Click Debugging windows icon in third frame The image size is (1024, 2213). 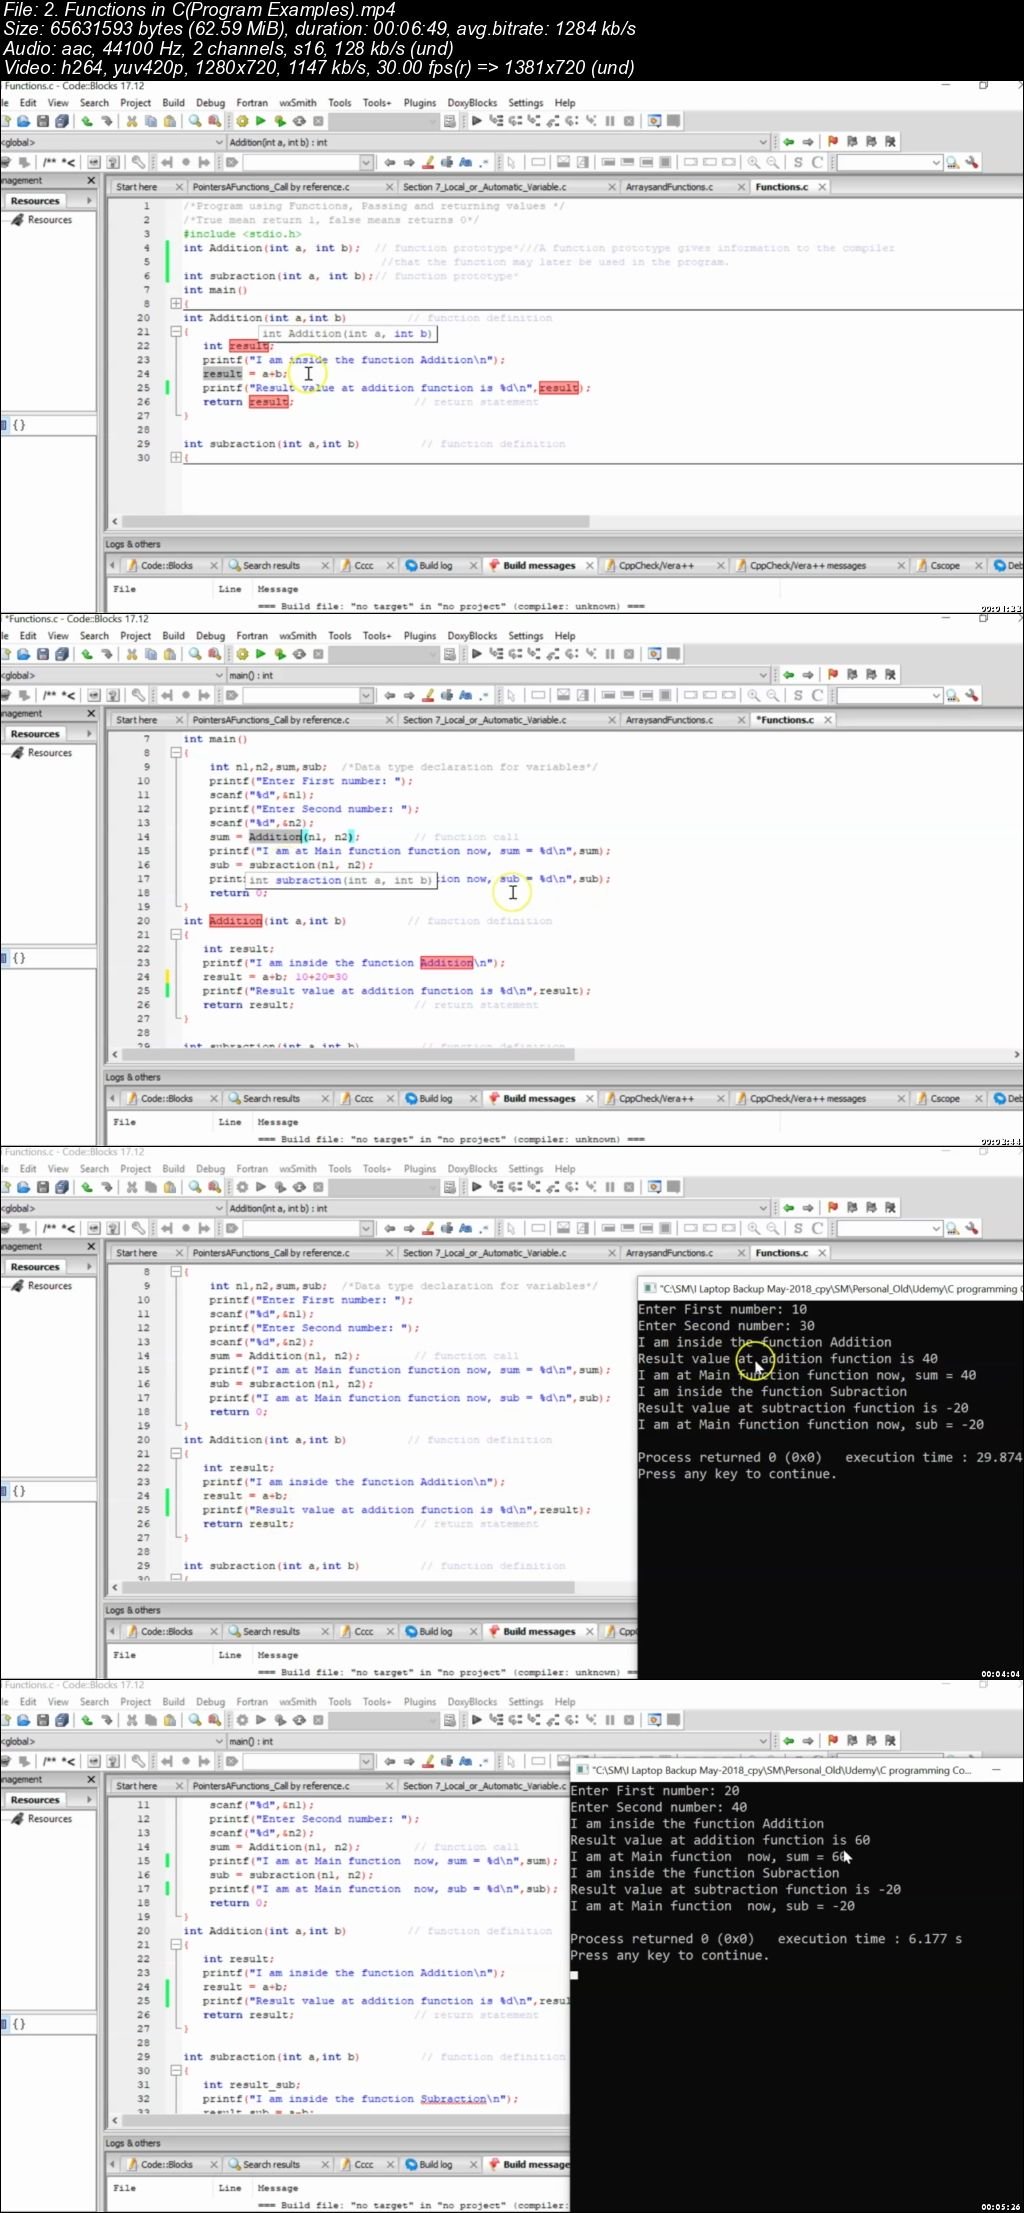pos(654,1187)
